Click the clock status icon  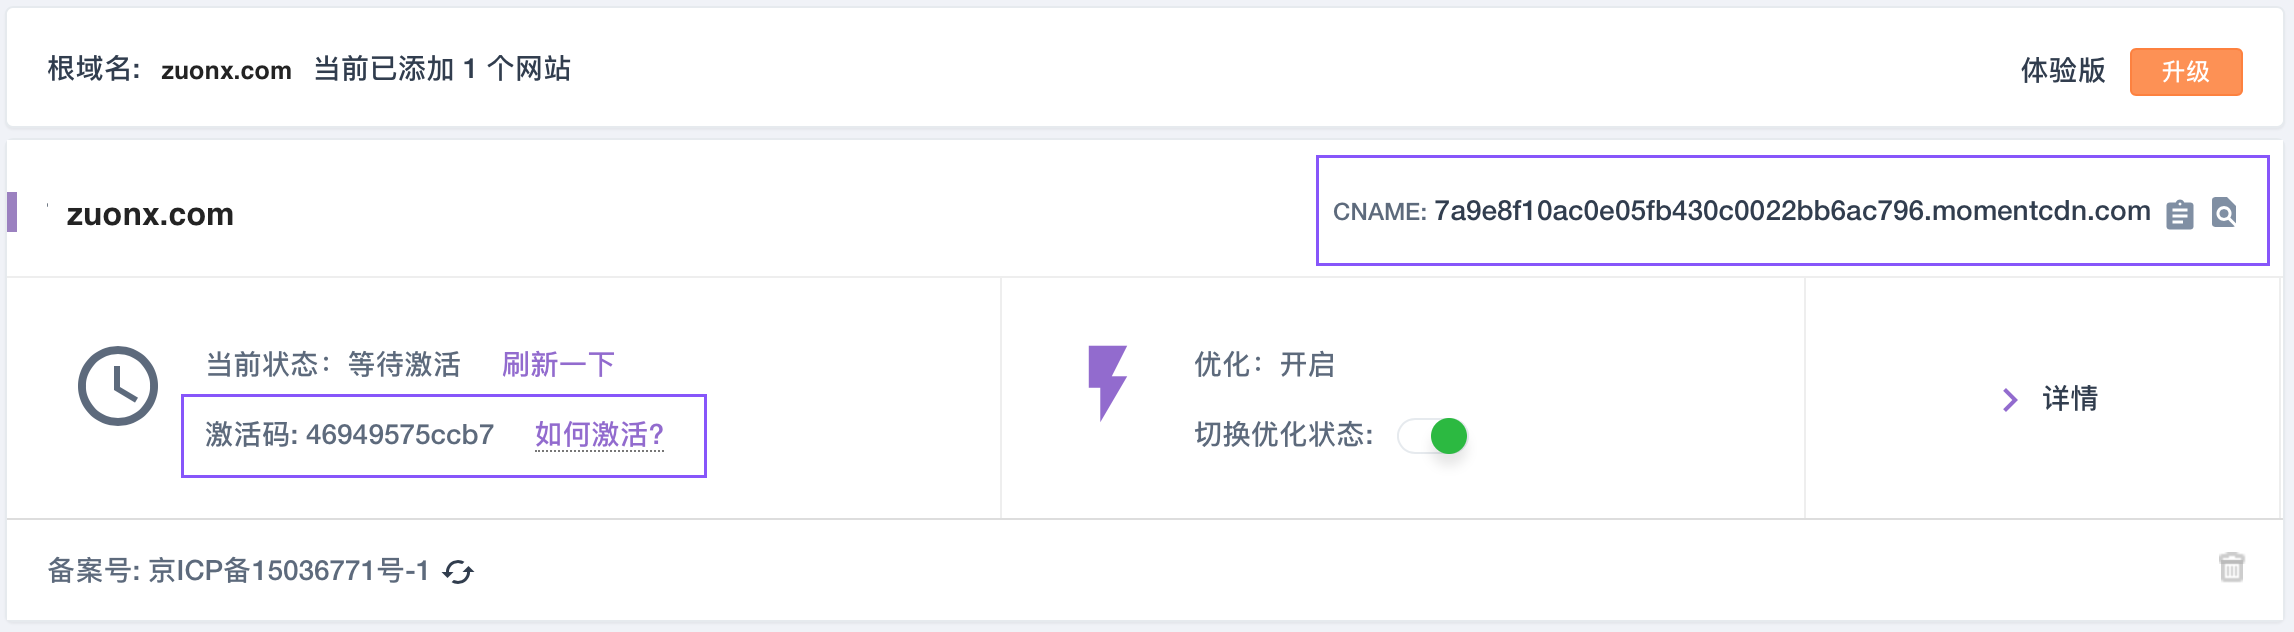(x=118, y=386)
